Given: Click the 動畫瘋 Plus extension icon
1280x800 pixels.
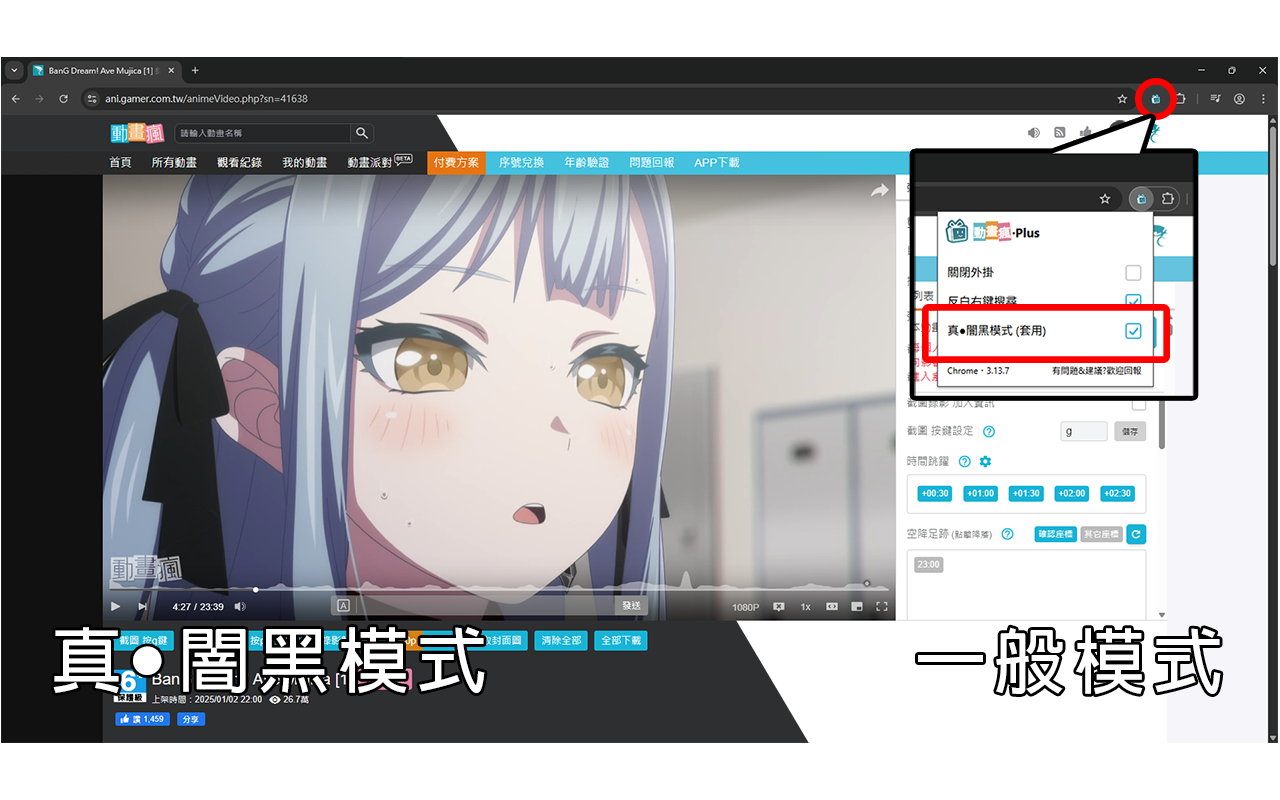Looking at the screenshot, I should pos(1155,98).
